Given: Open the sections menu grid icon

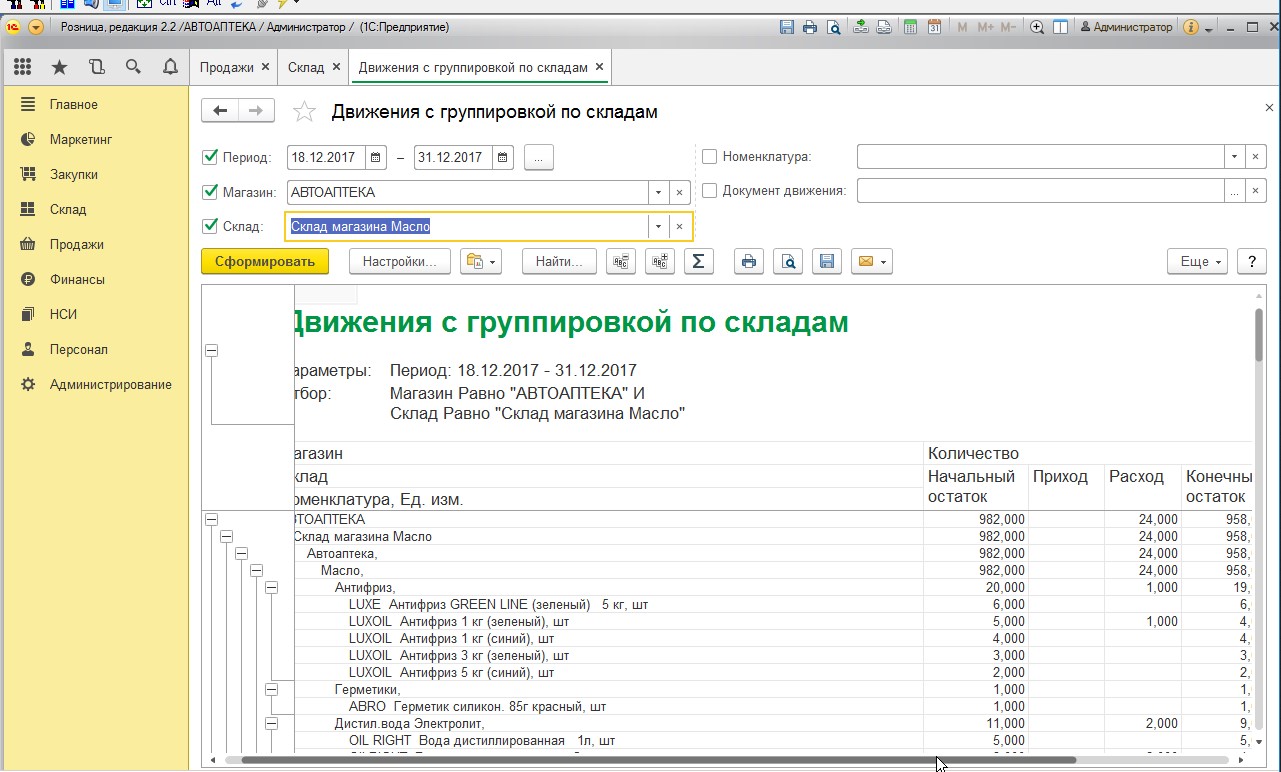Looking at the screenshot, I should coord(23,67).
